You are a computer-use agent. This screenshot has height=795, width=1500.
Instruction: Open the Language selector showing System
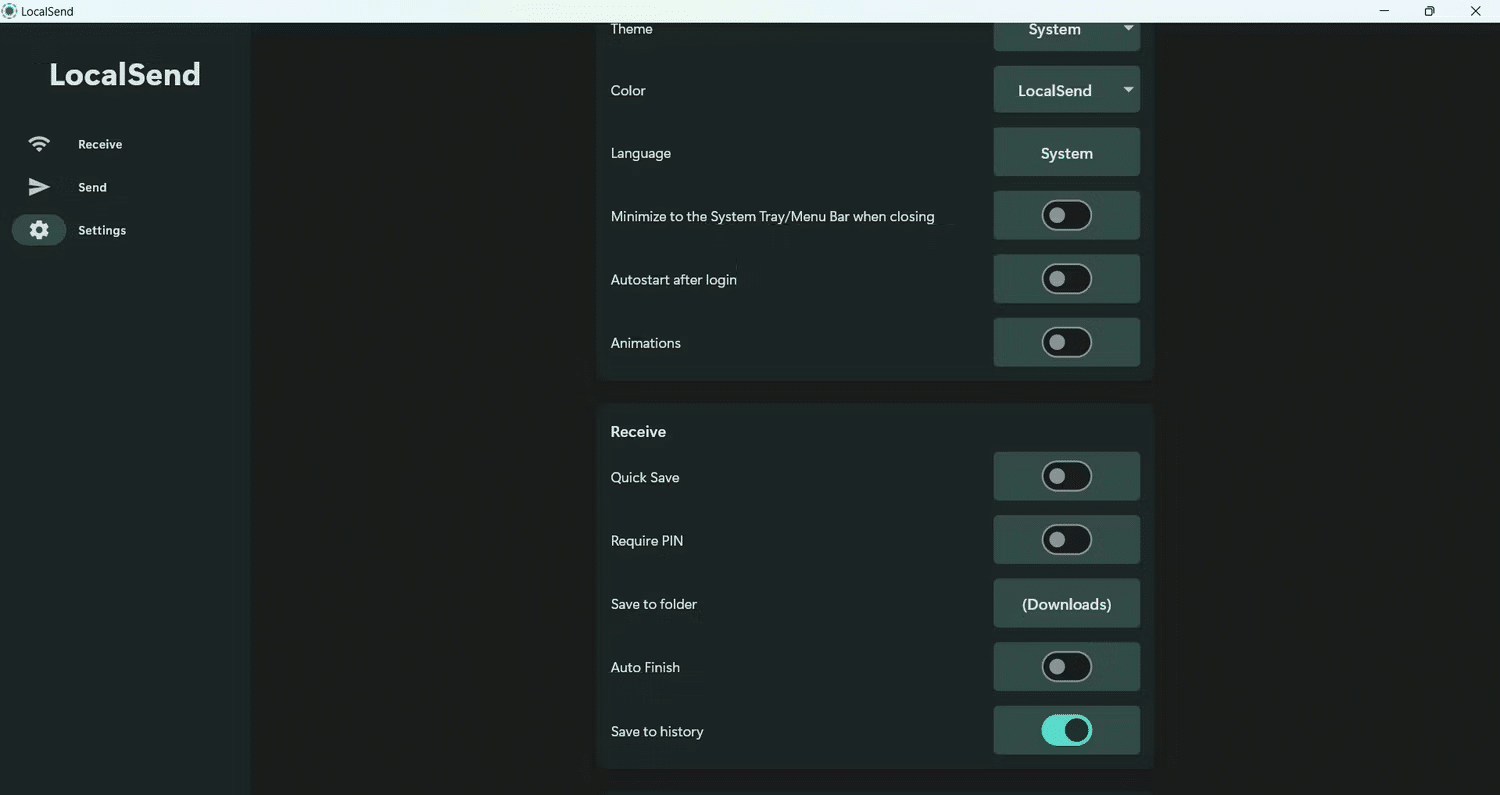[x=1066, y=152]
